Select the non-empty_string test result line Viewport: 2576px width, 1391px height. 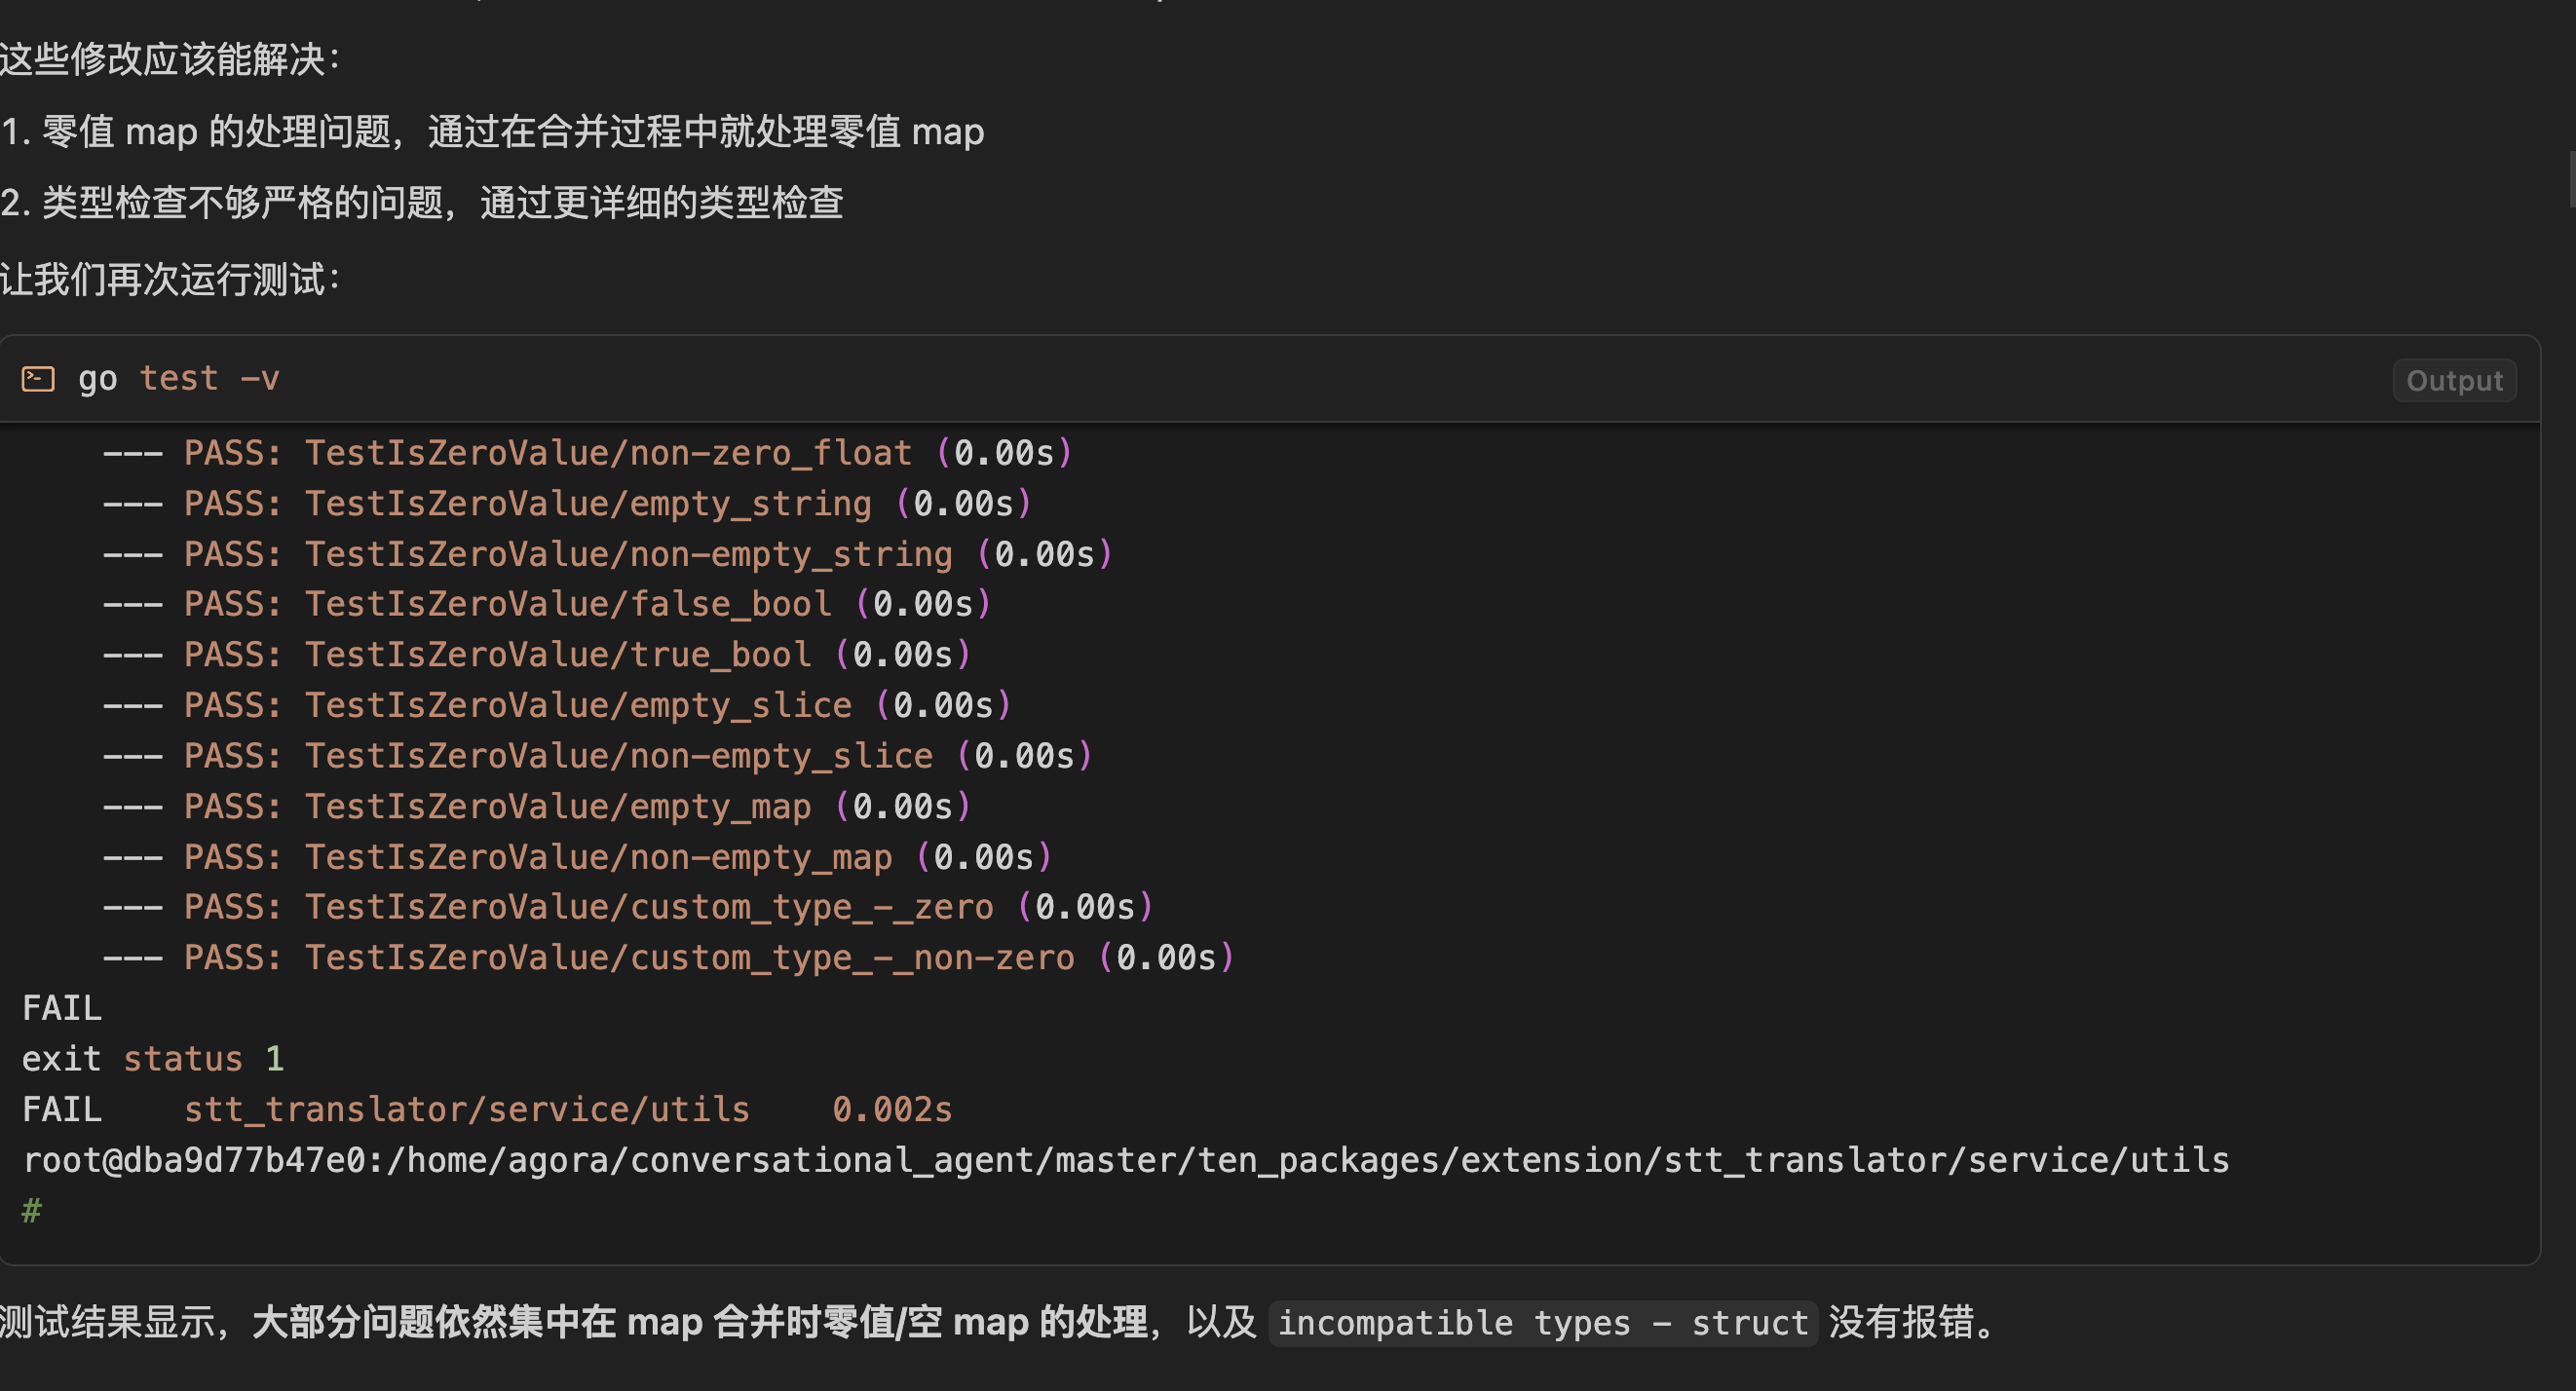tap(608, 554)
